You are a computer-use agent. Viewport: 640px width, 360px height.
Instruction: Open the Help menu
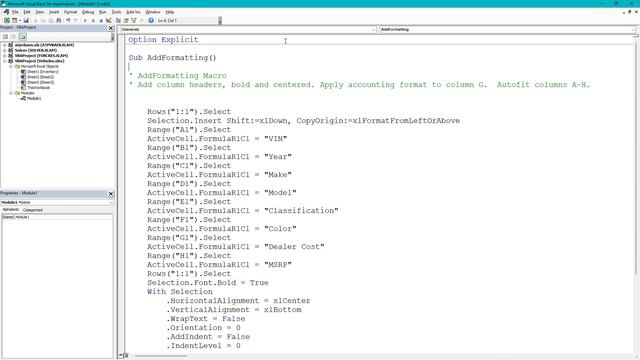click(170, 12)
